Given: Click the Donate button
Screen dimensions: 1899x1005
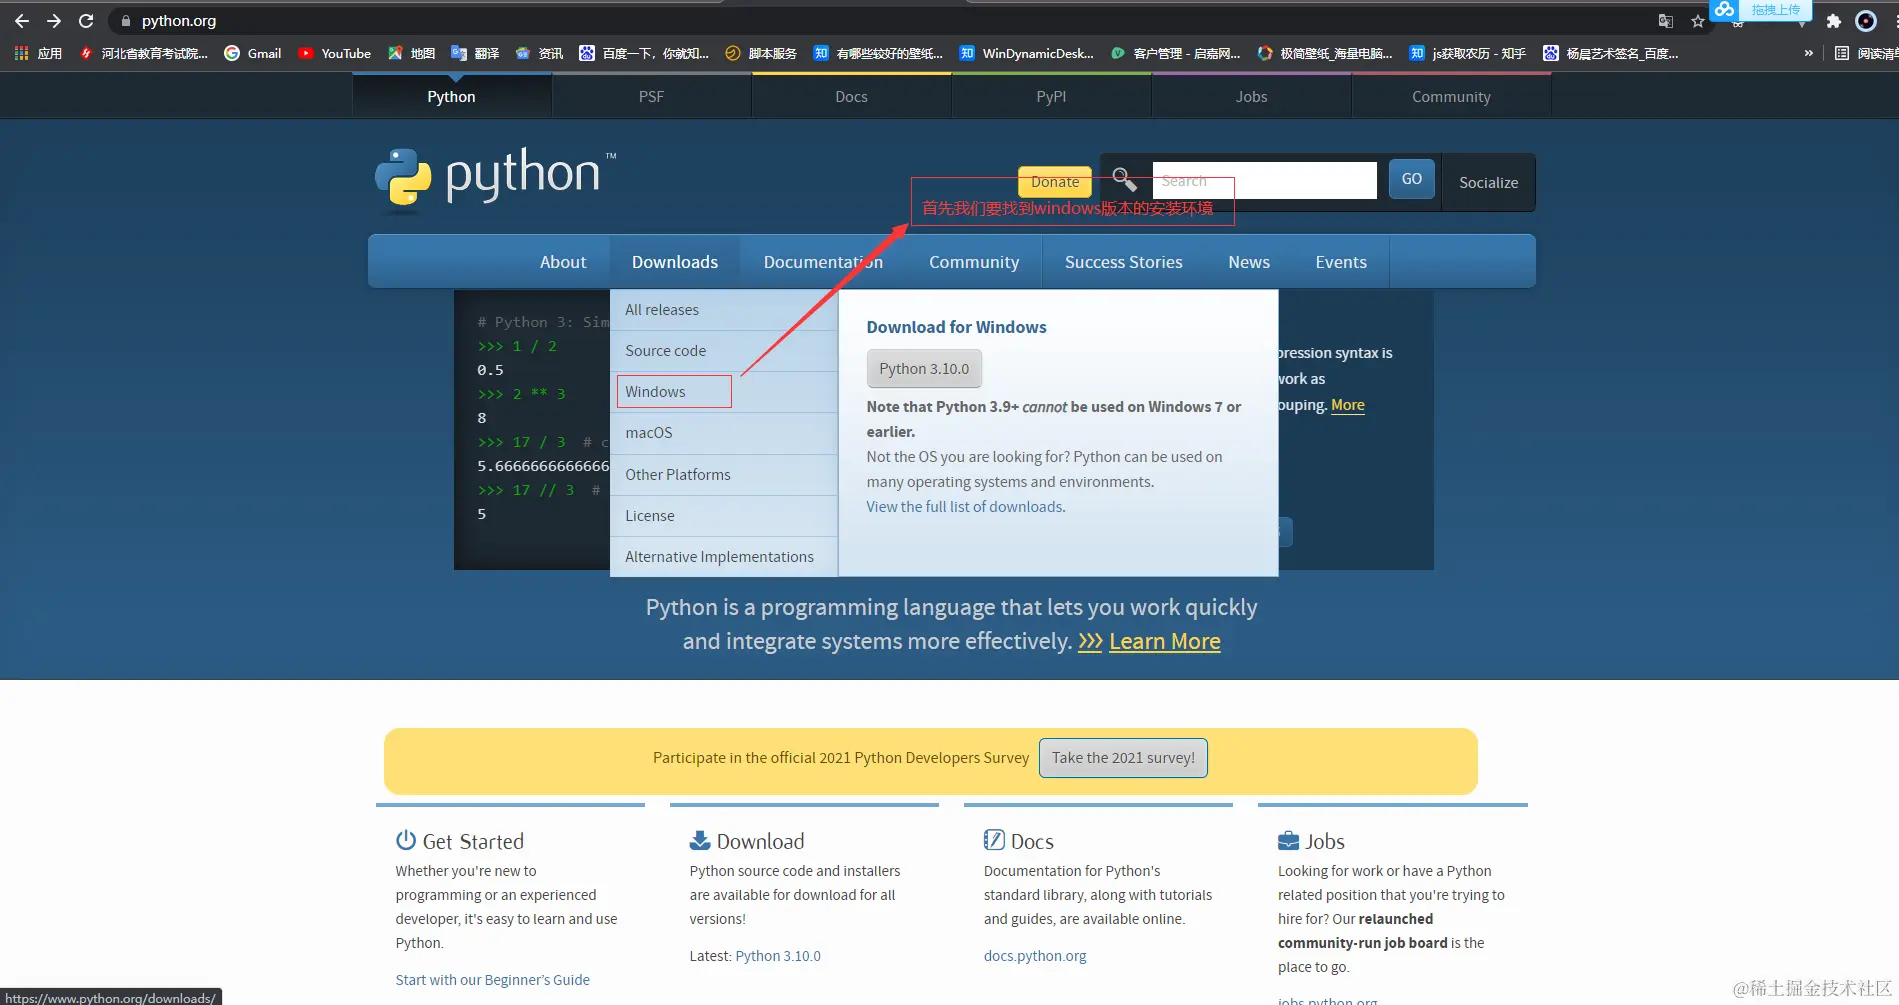Looking at the screenshot, I should coord(1055,181).
